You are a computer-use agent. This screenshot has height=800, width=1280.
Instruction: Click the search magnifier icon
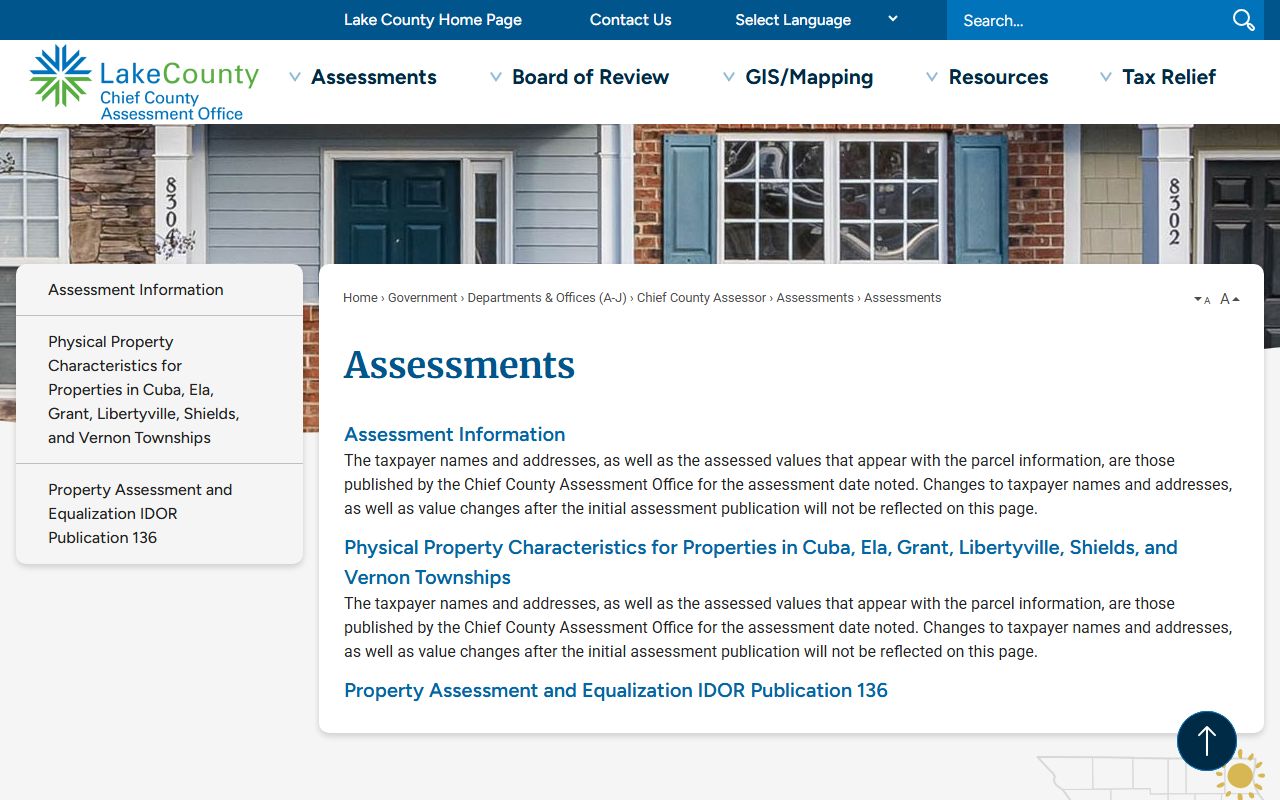(x=1243, y=20)
